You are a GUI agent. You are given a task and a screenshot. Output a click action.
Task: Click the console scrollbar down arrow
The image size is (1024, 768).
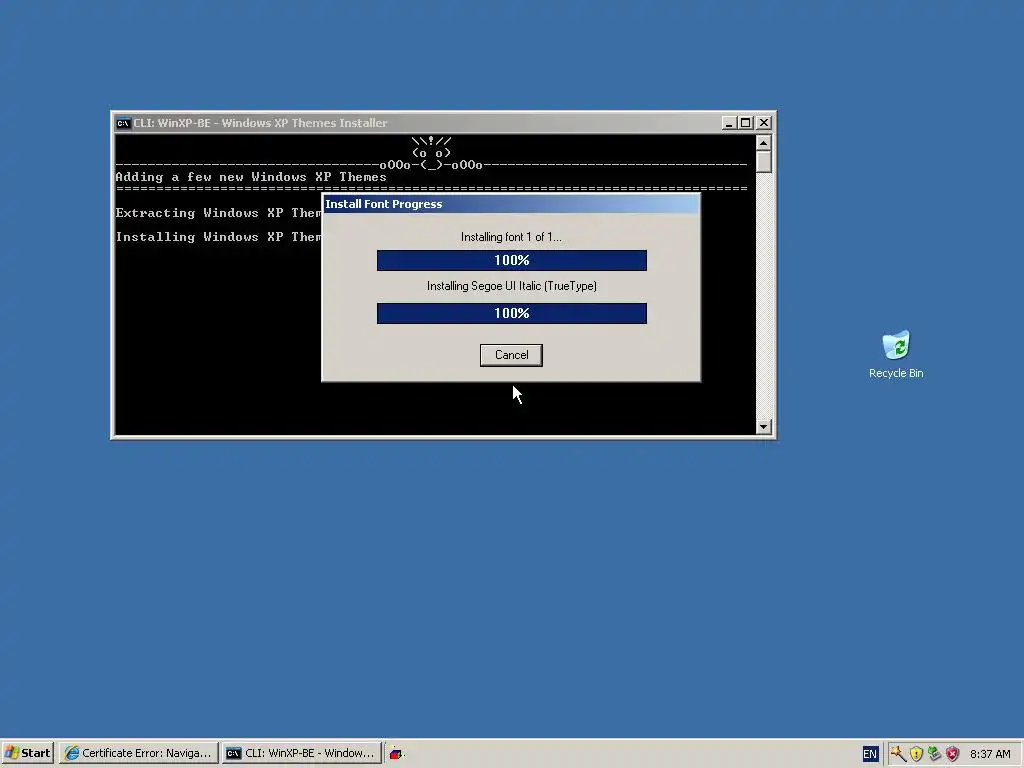point(763,427)
